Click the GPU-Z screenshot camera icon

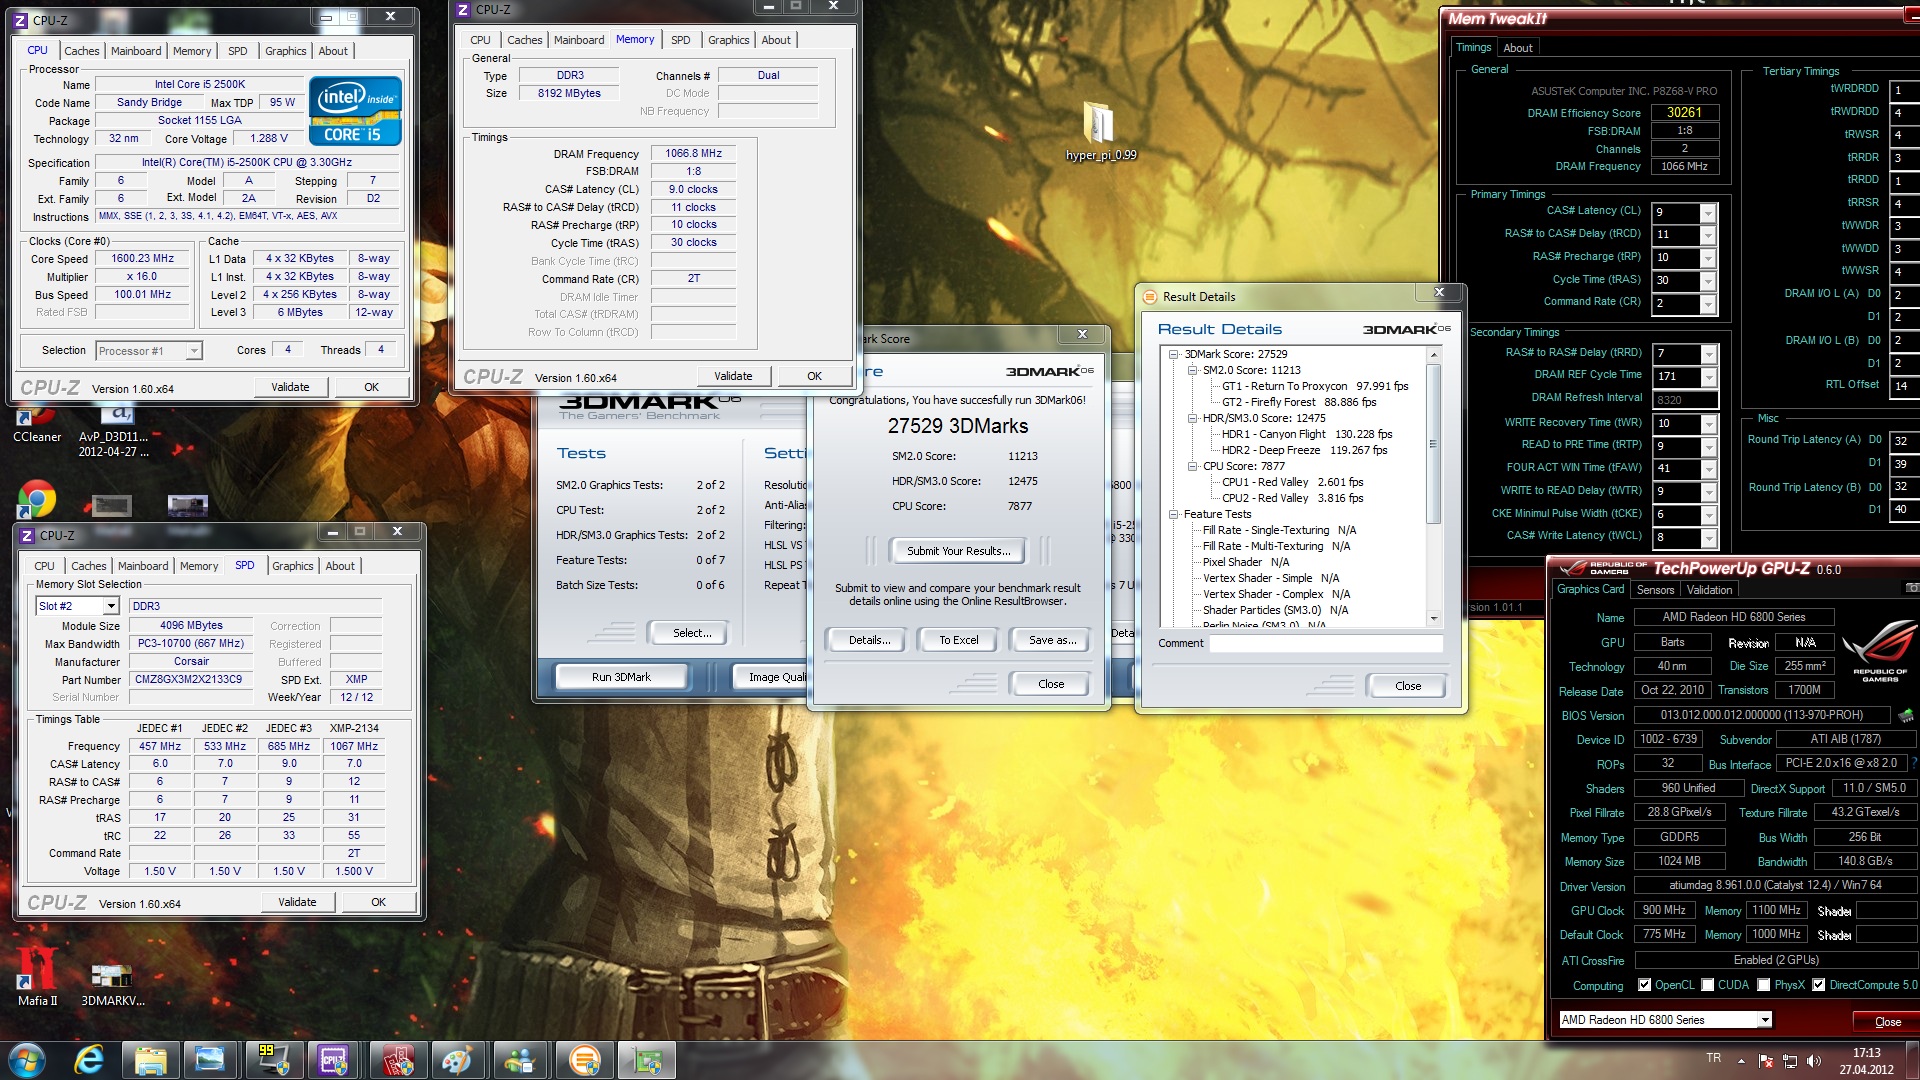coord(1911,588)
